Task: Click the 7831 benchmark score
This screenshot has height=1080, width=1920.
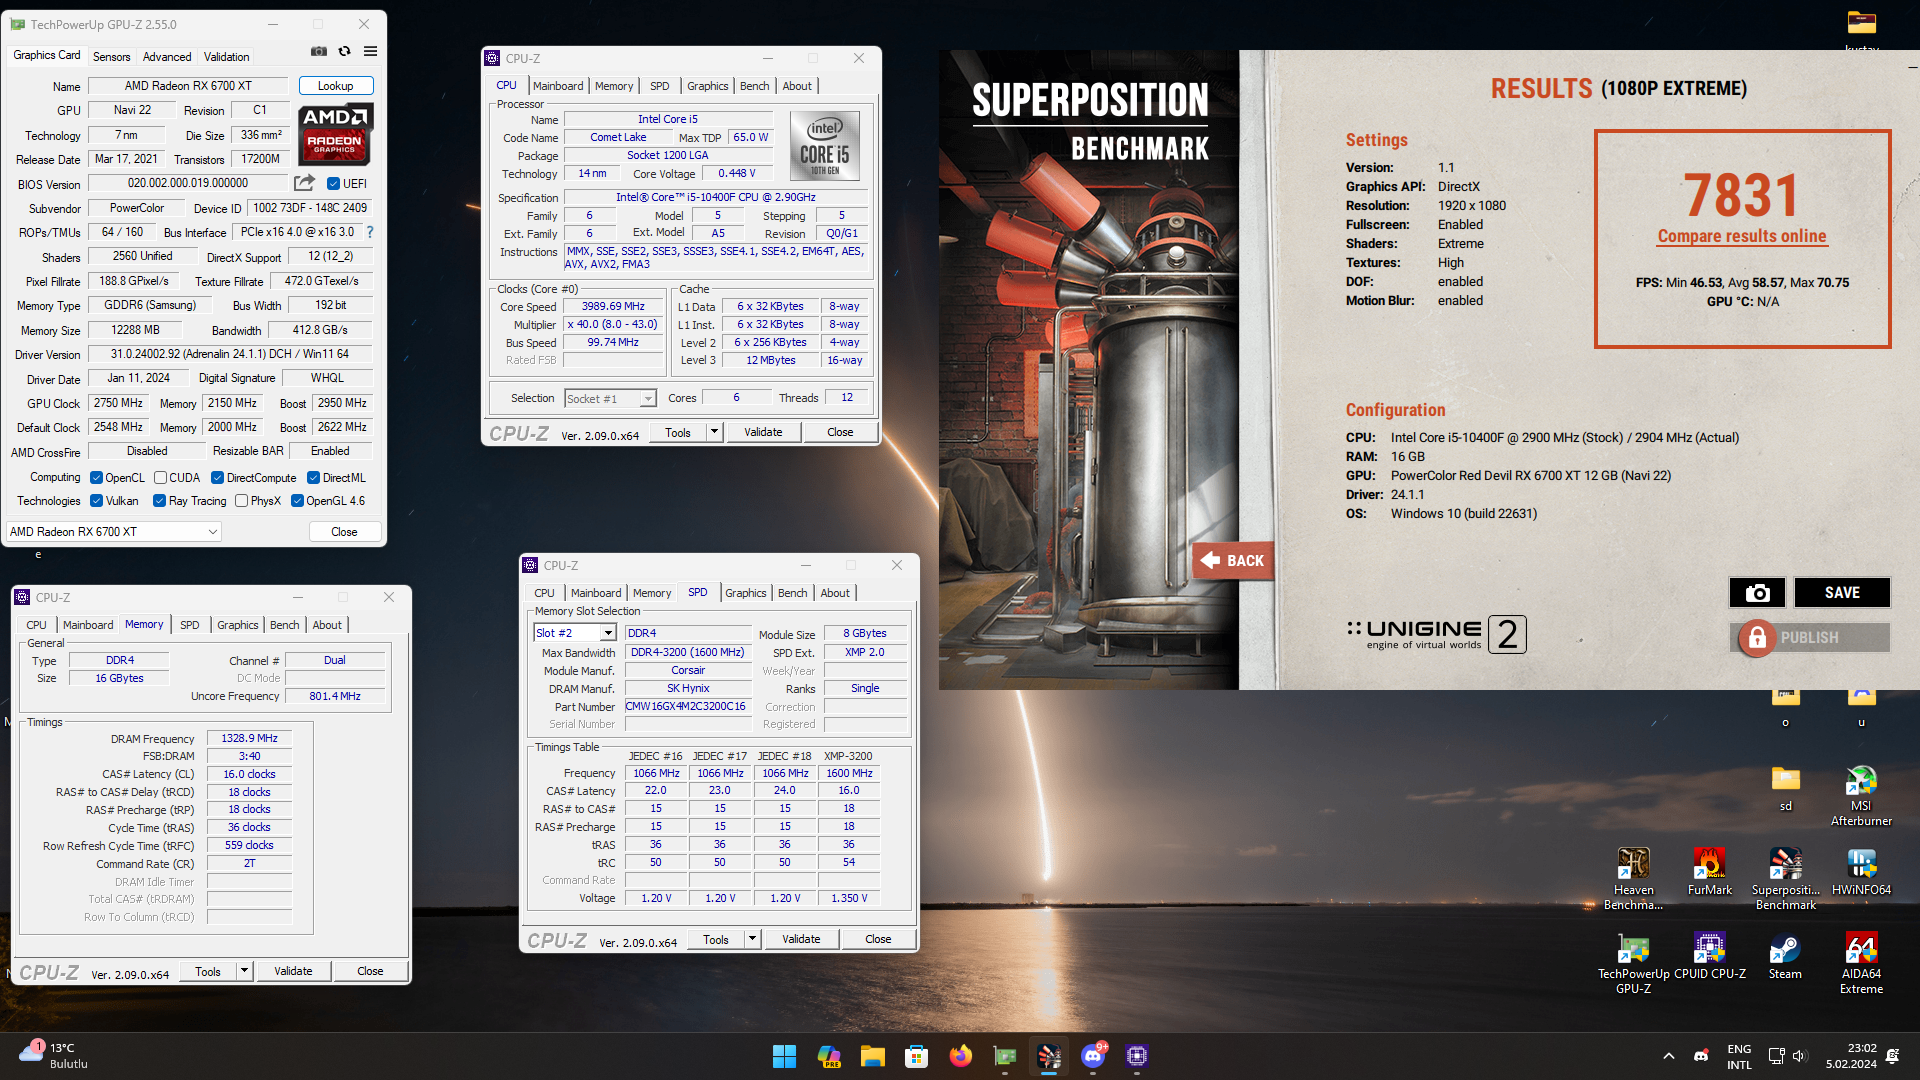Action: click(x=1741, y=194)
